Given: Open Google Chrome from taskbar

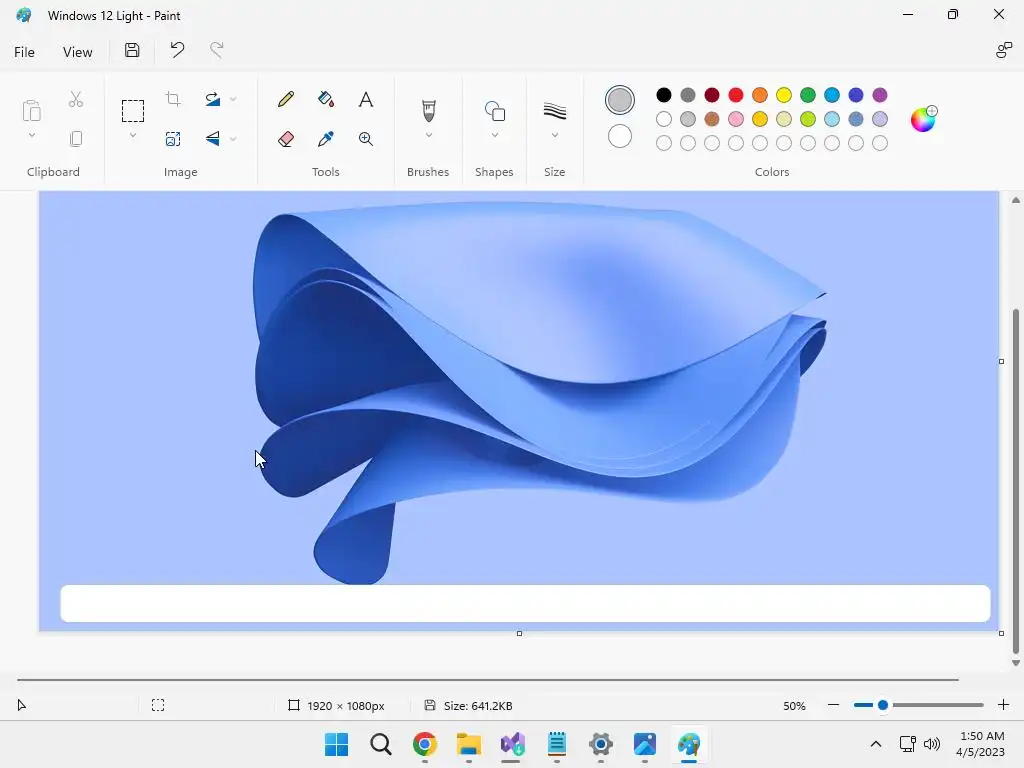Looking at the screenshot, I should (x=424, y=744).
